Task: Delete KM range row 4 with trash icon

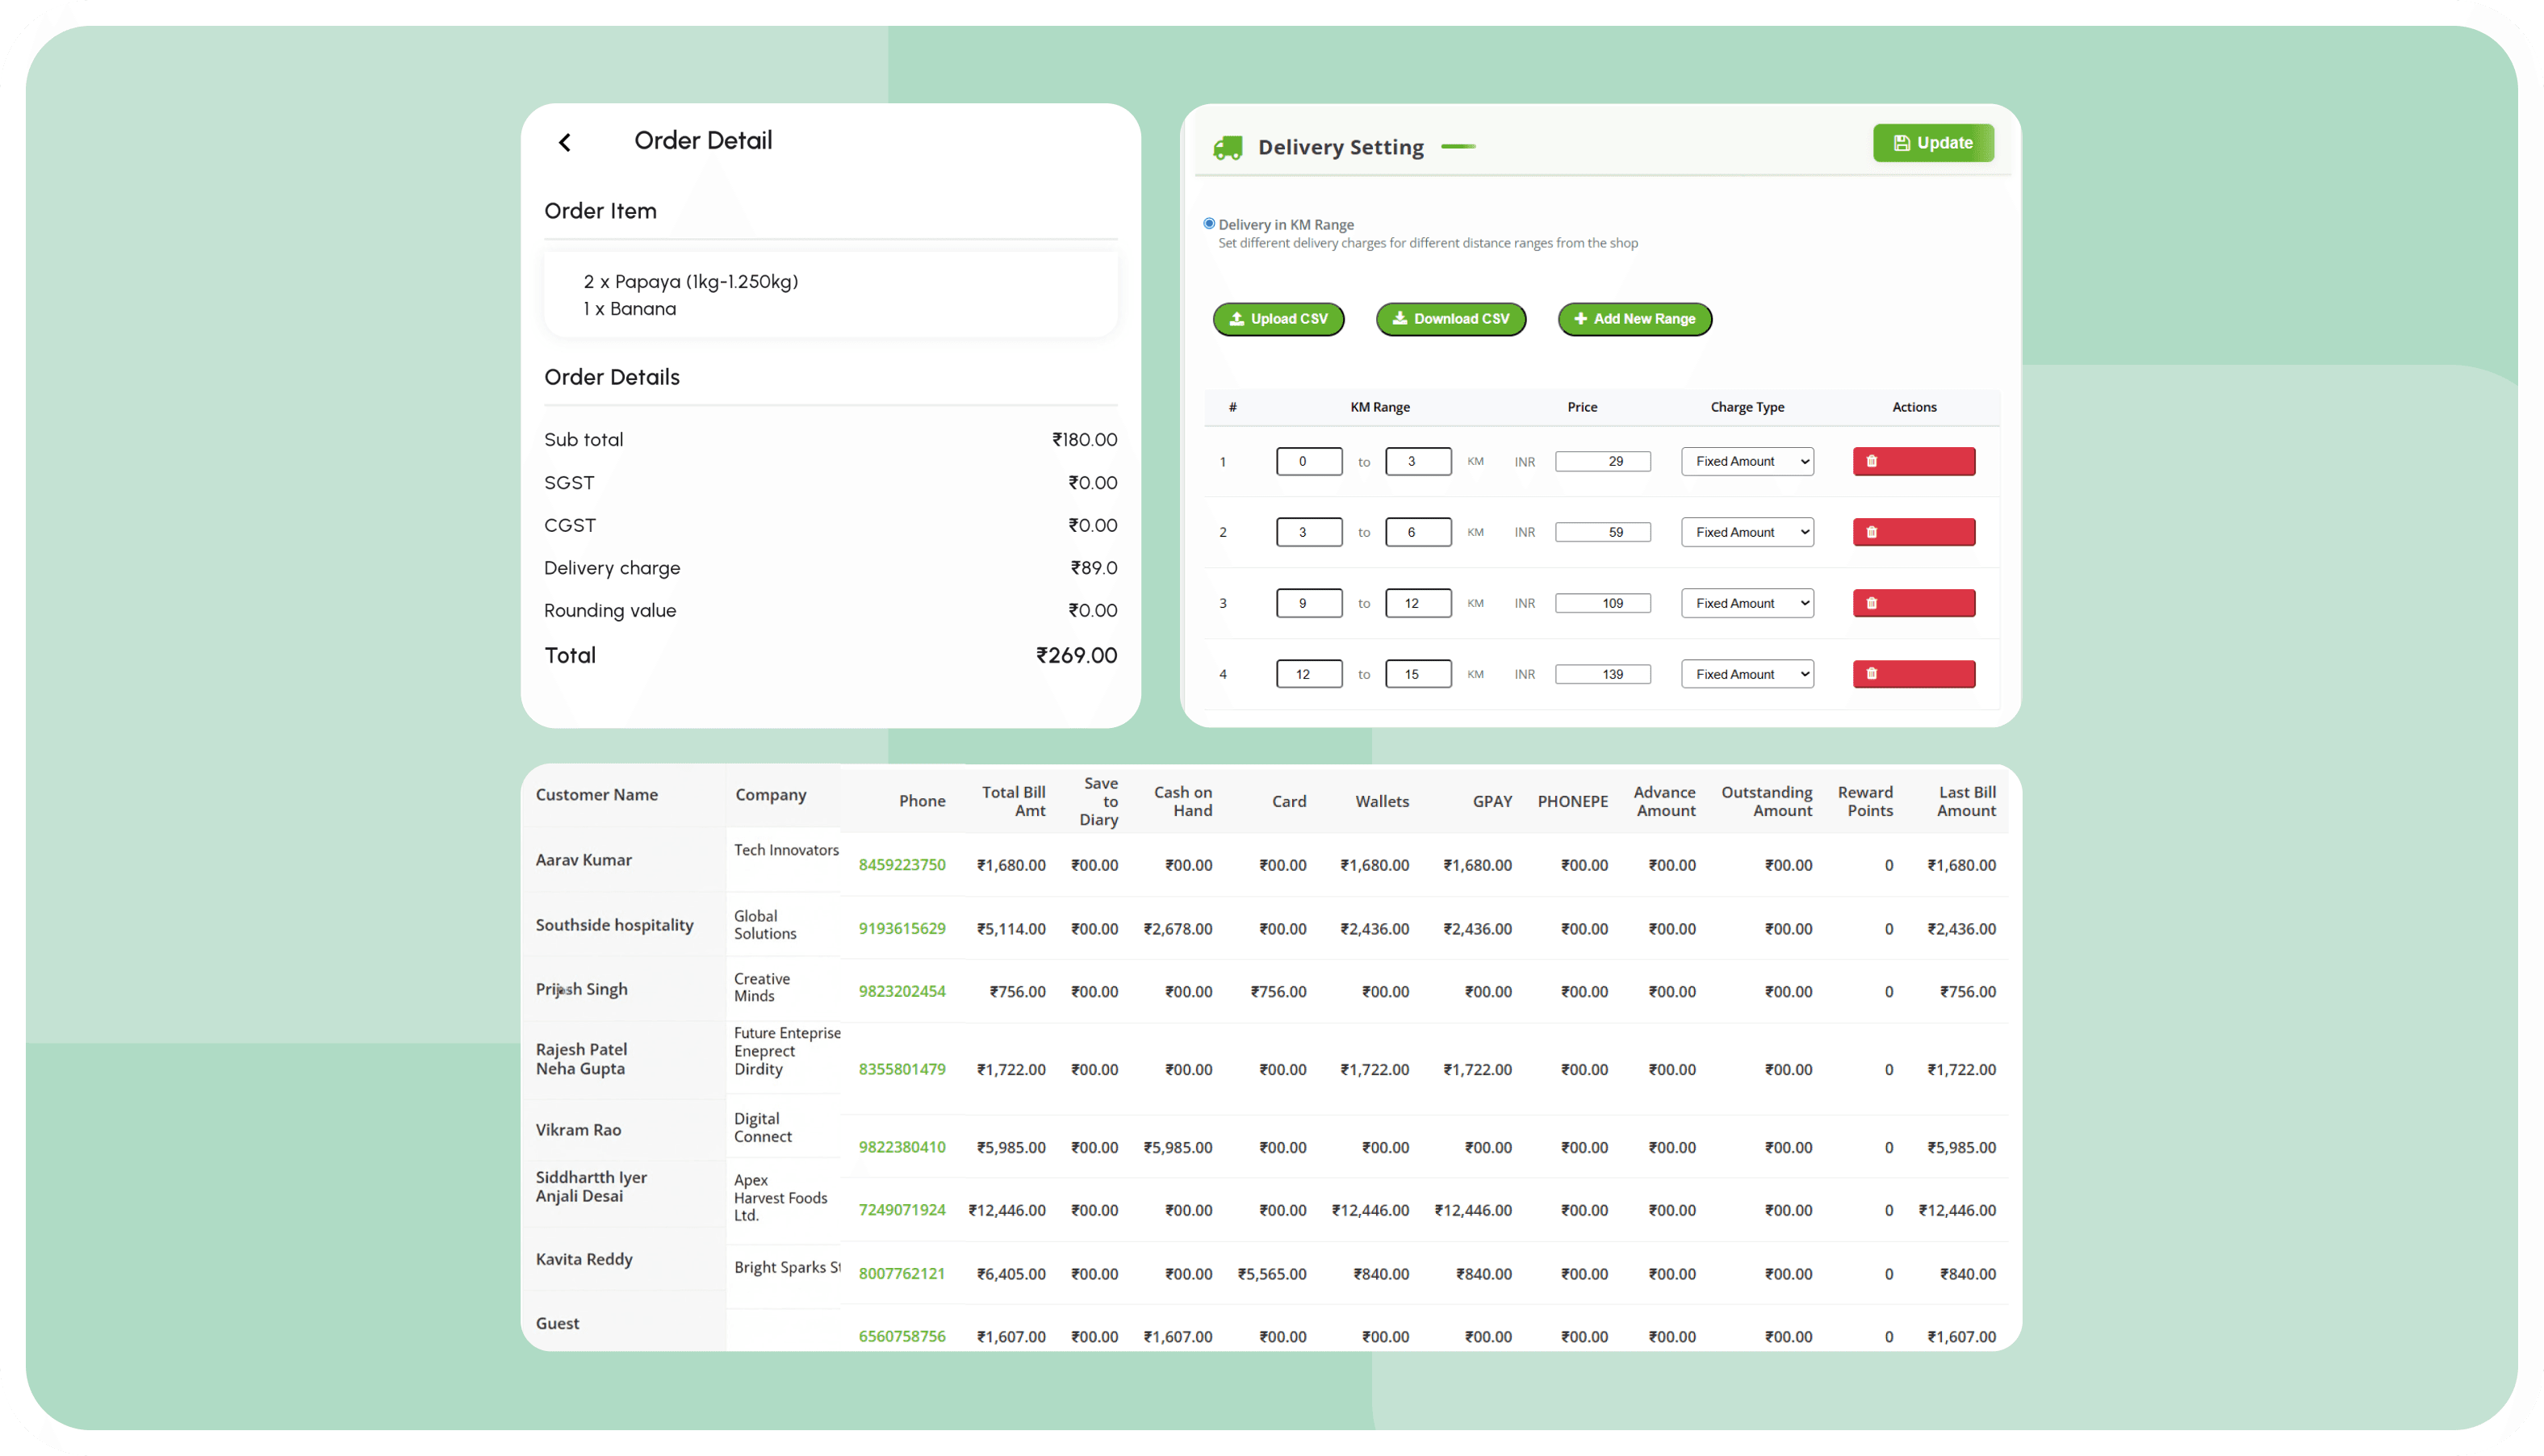Action: [x=1913, y=674]
